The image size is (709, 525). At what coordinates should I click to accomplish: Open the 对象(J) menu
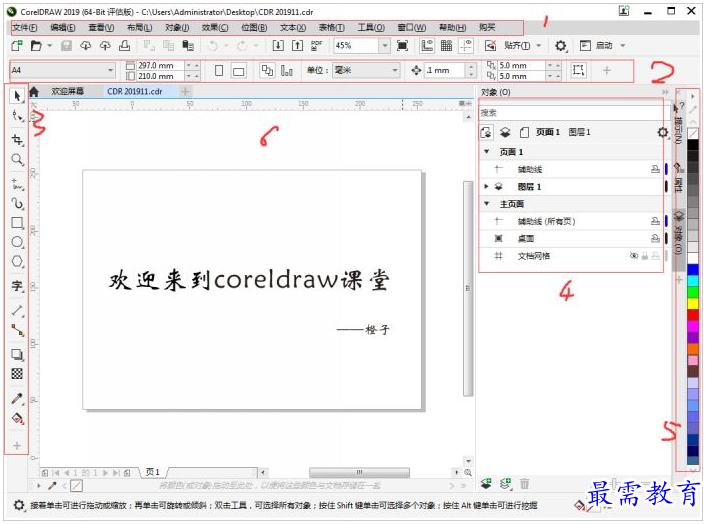tap(177, 28)
